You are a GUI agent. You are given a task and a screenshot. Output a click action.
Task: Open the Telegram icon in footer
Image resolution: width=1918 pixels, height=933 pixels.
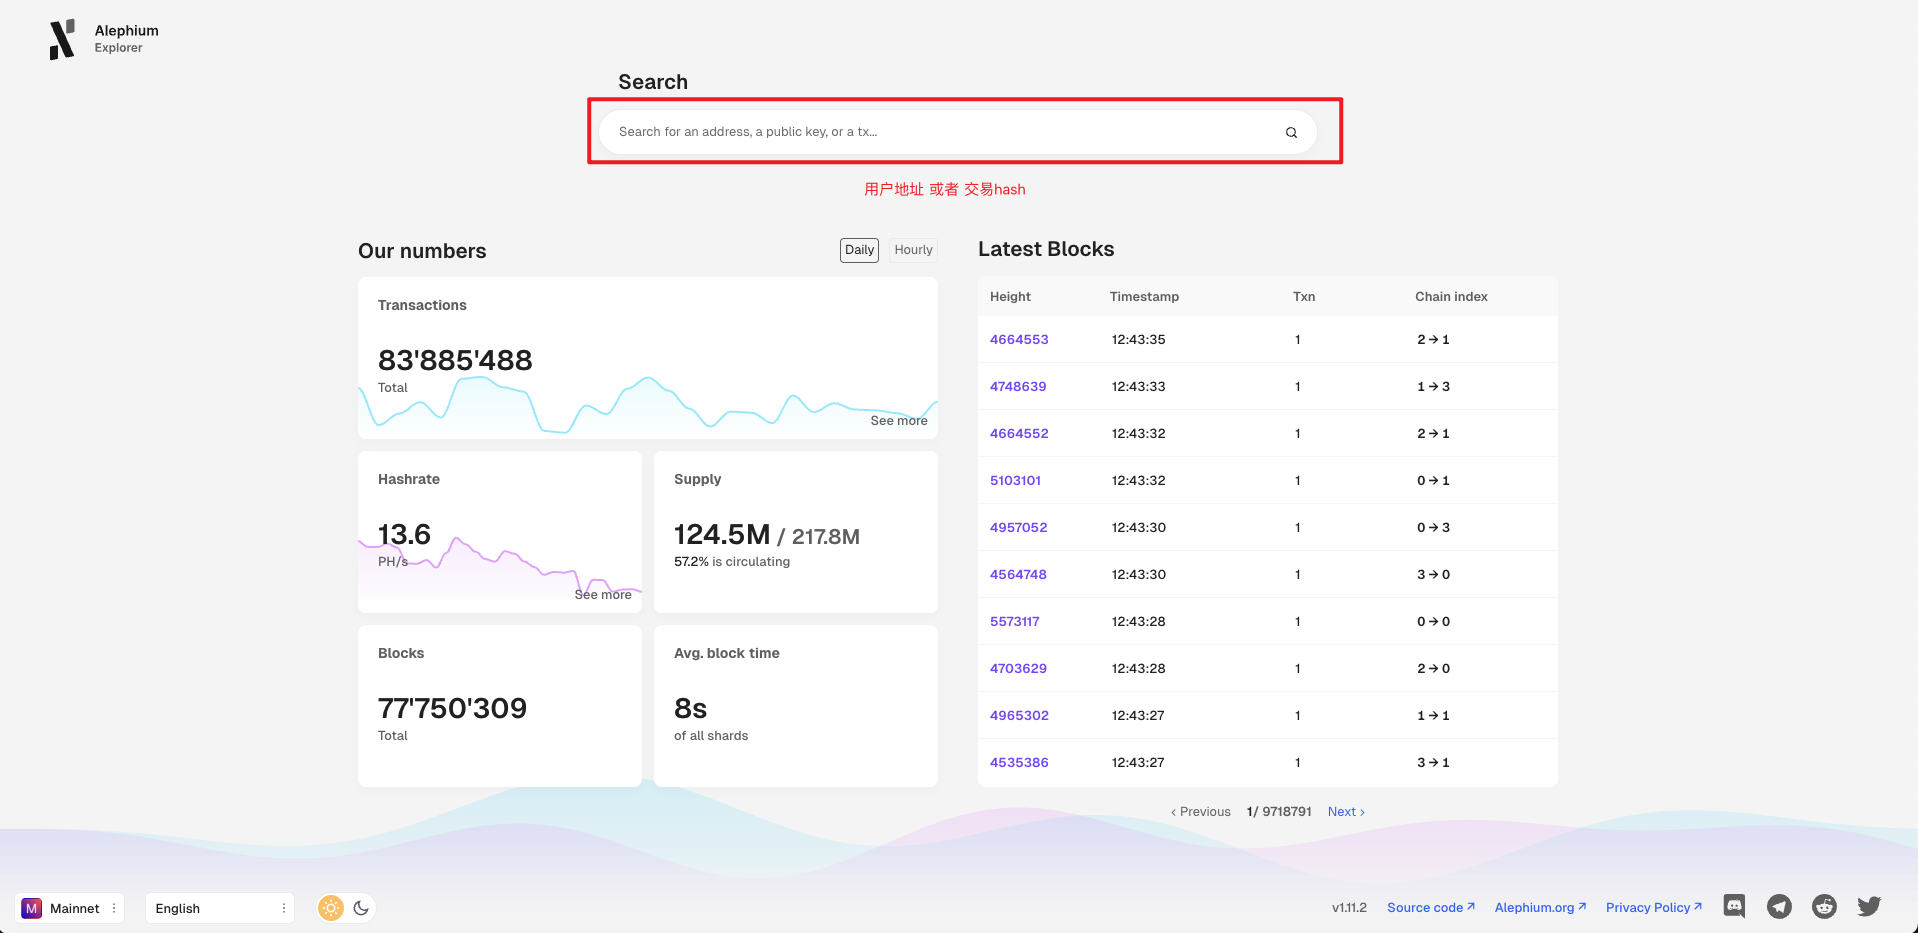[1779, 907]
